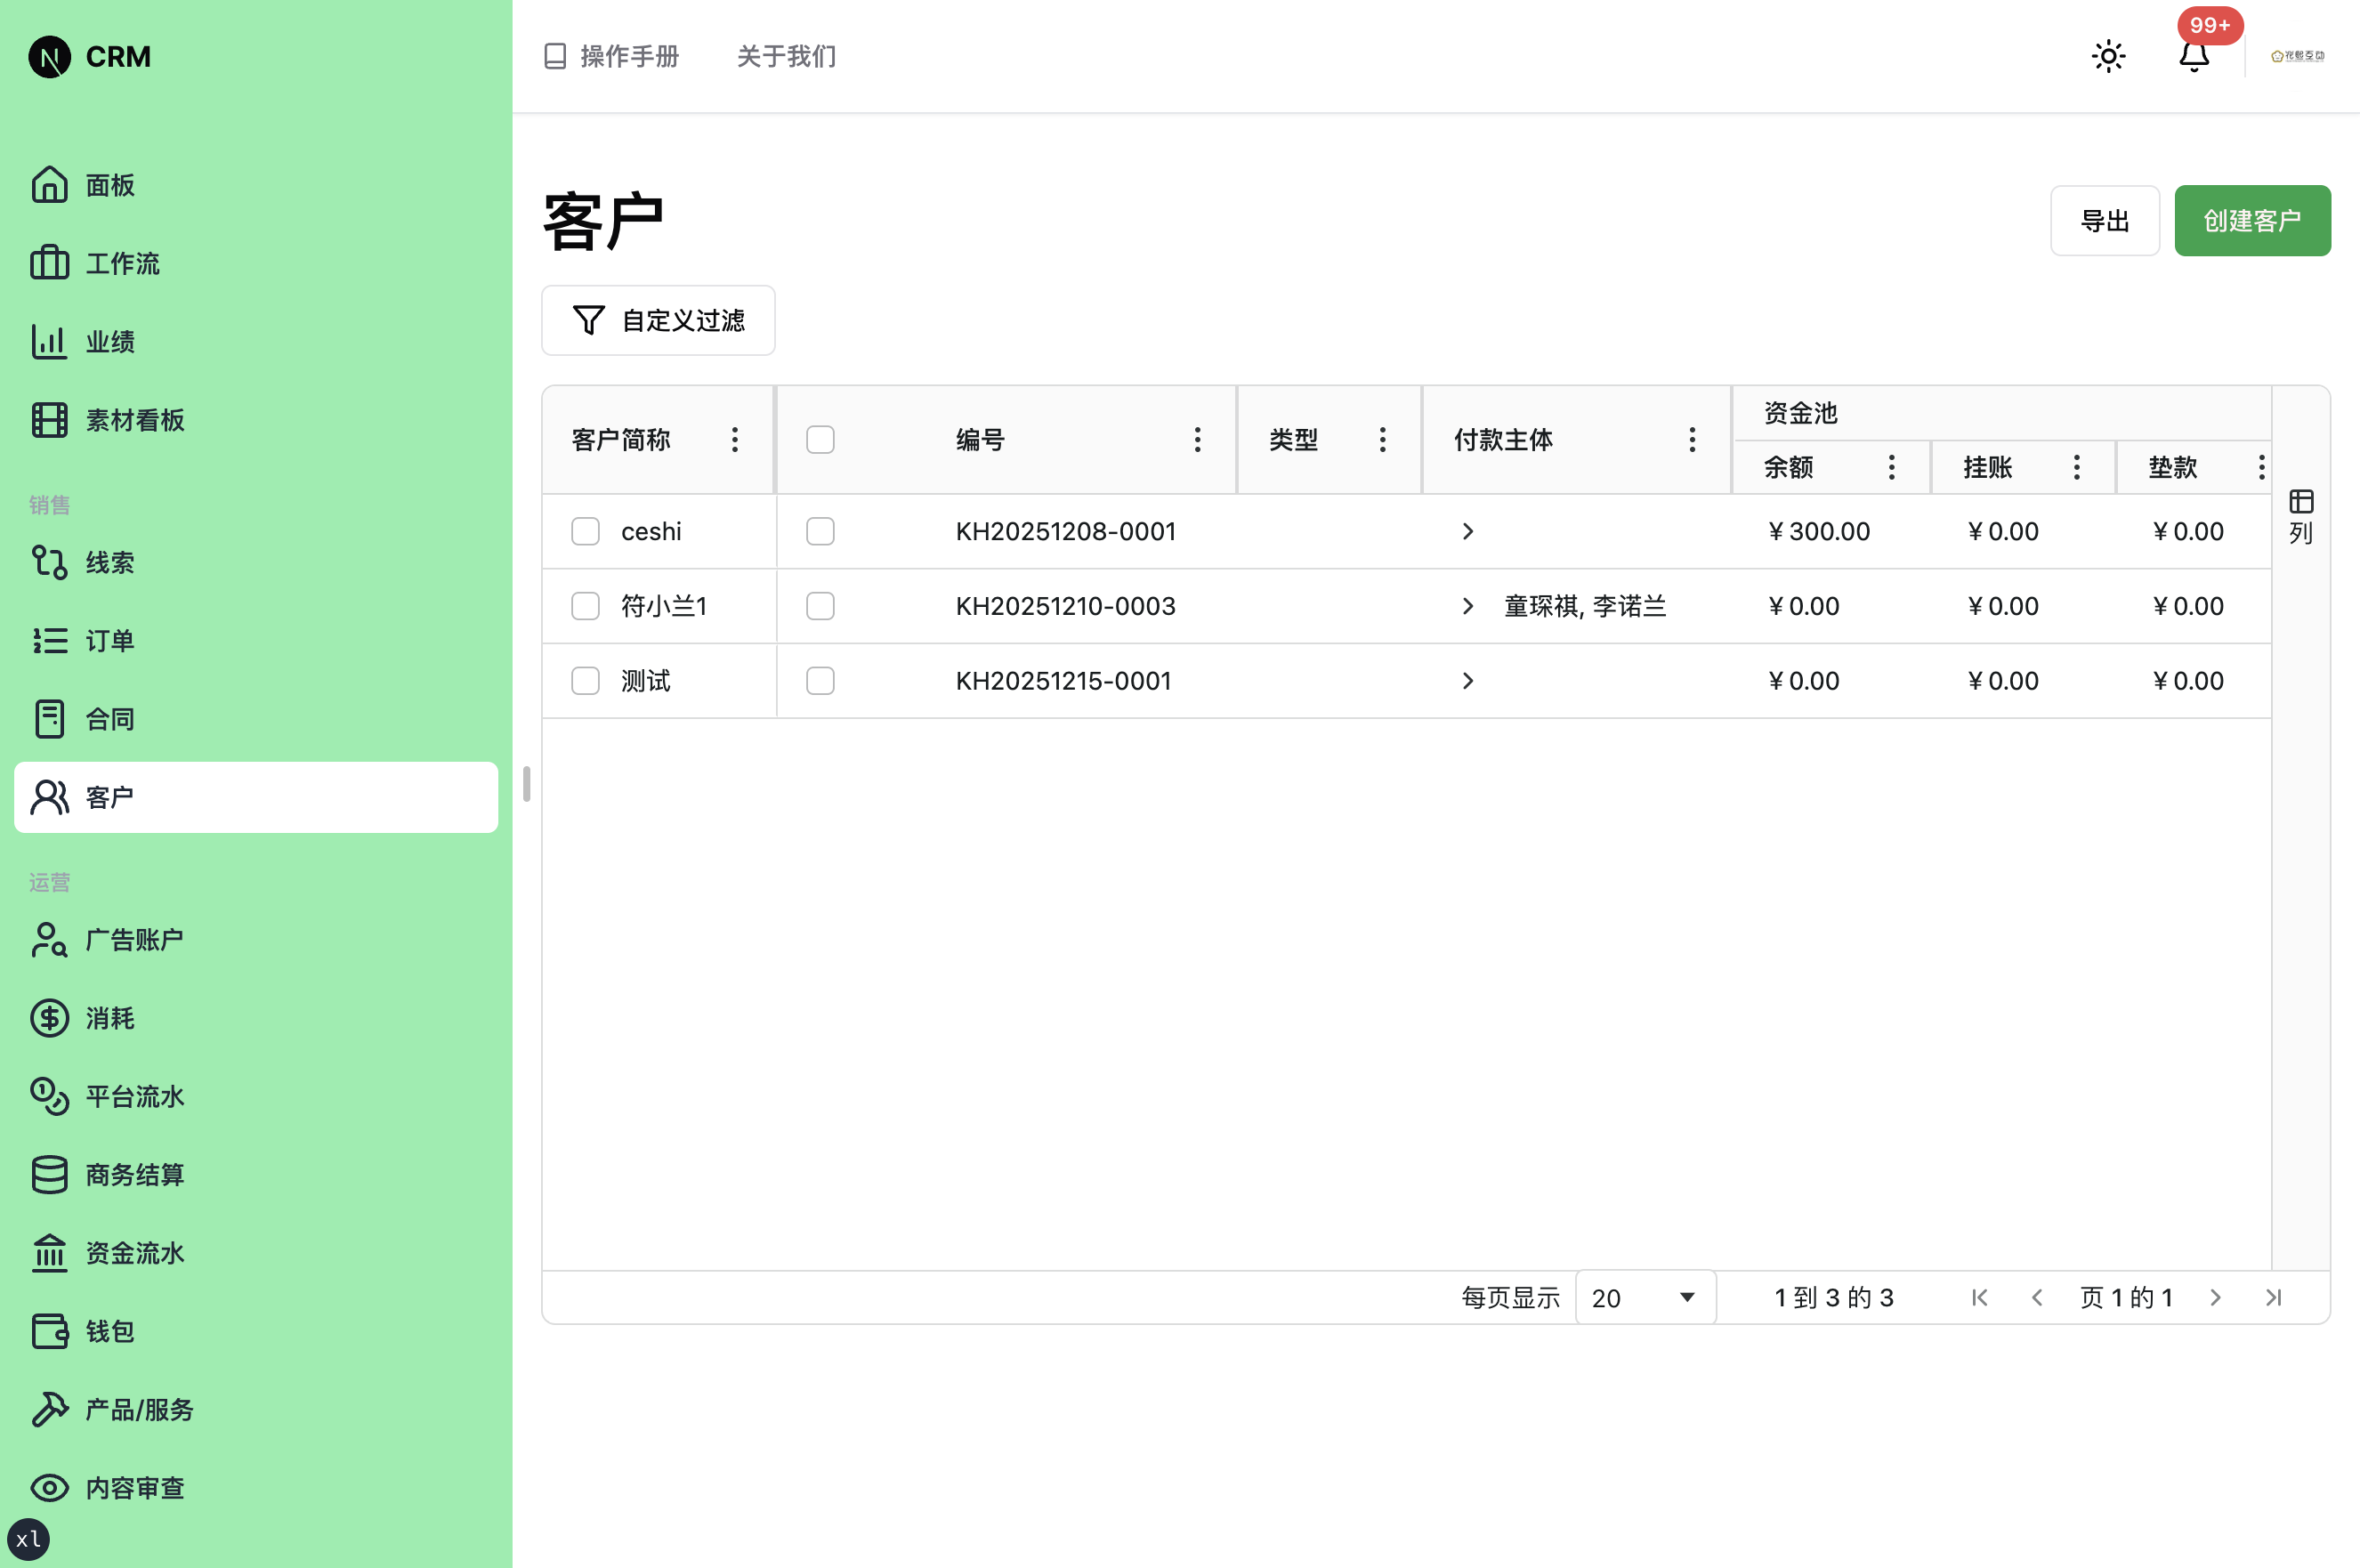Select the 工作流 workflow section
Image resolution: width=2360 pixels, height=1568 pixels.
pos(122,263)
